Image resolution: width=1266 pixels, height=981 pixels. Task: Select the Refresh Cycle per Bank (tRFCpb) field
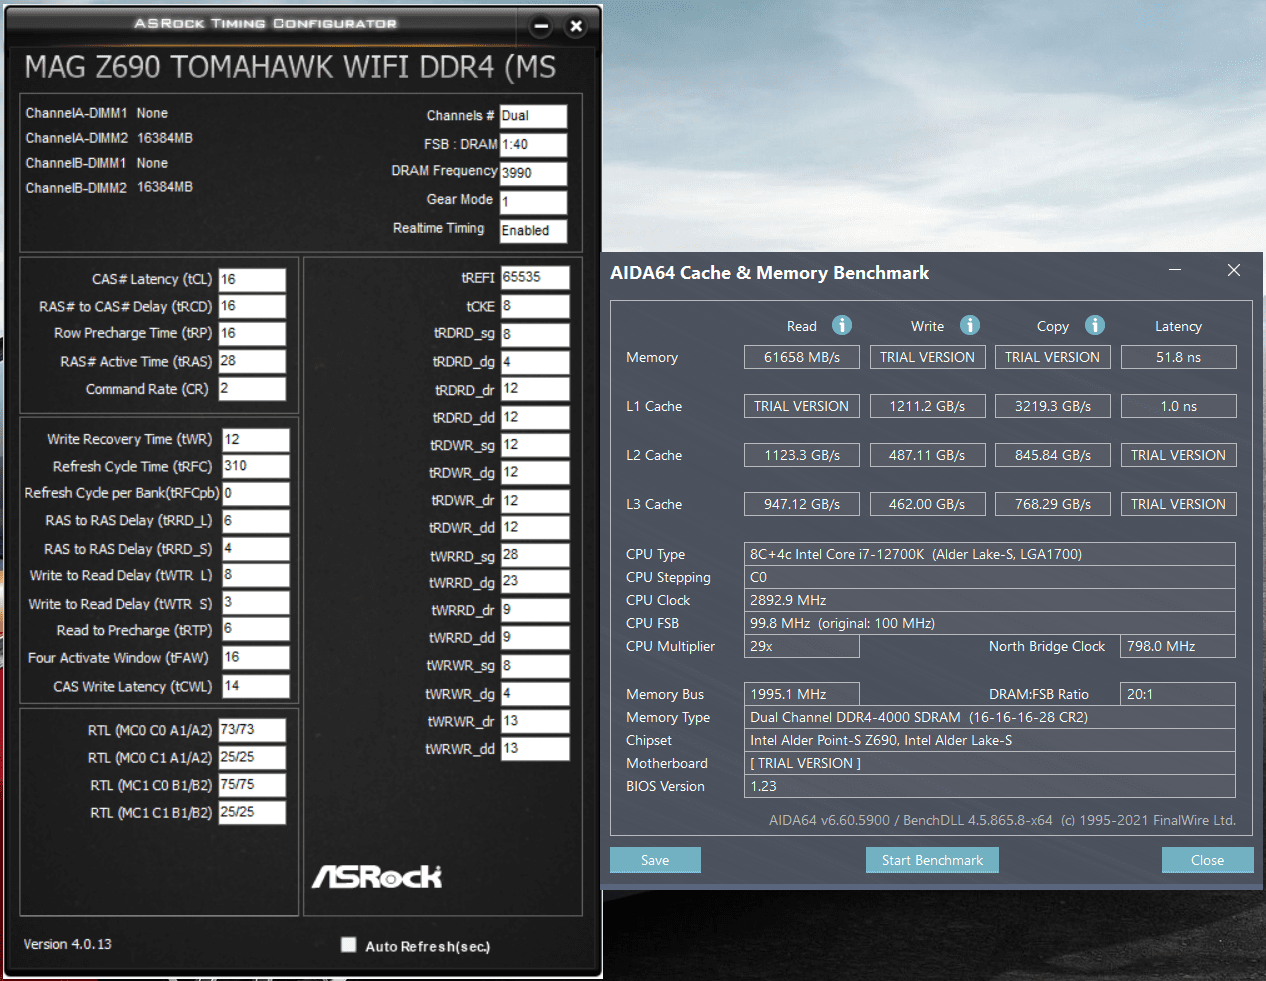[x=256, y=493]
